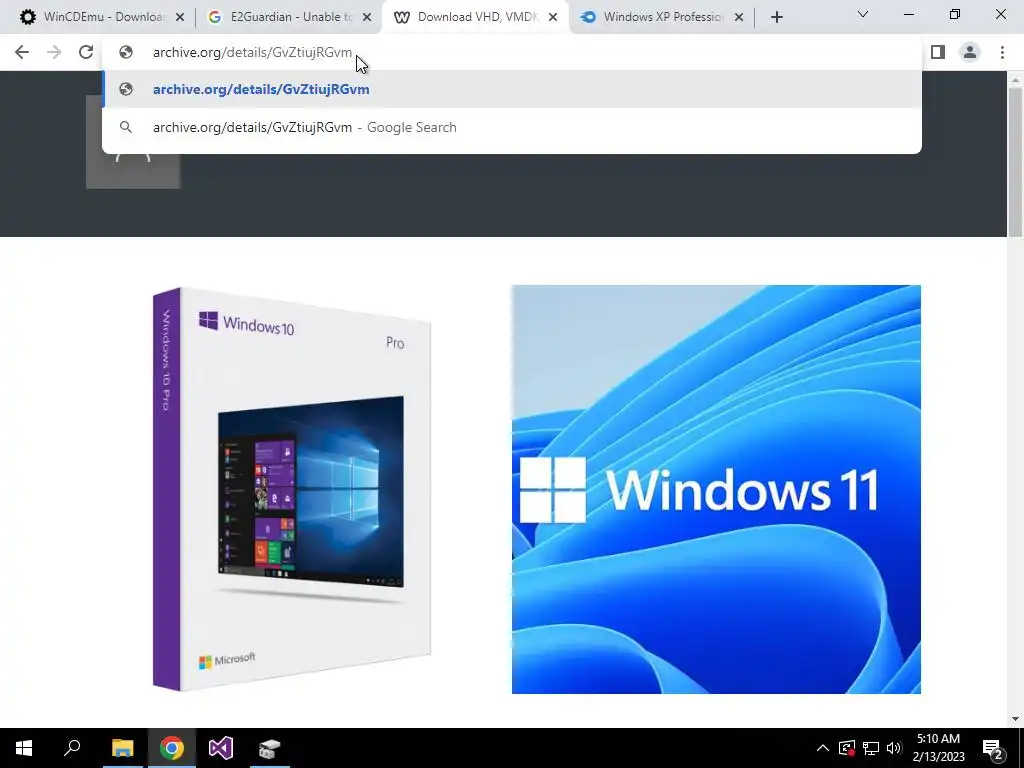Select the Download VHD, VMDK tab
Viewport: 1024px width, 768px height.
(475, 17)
